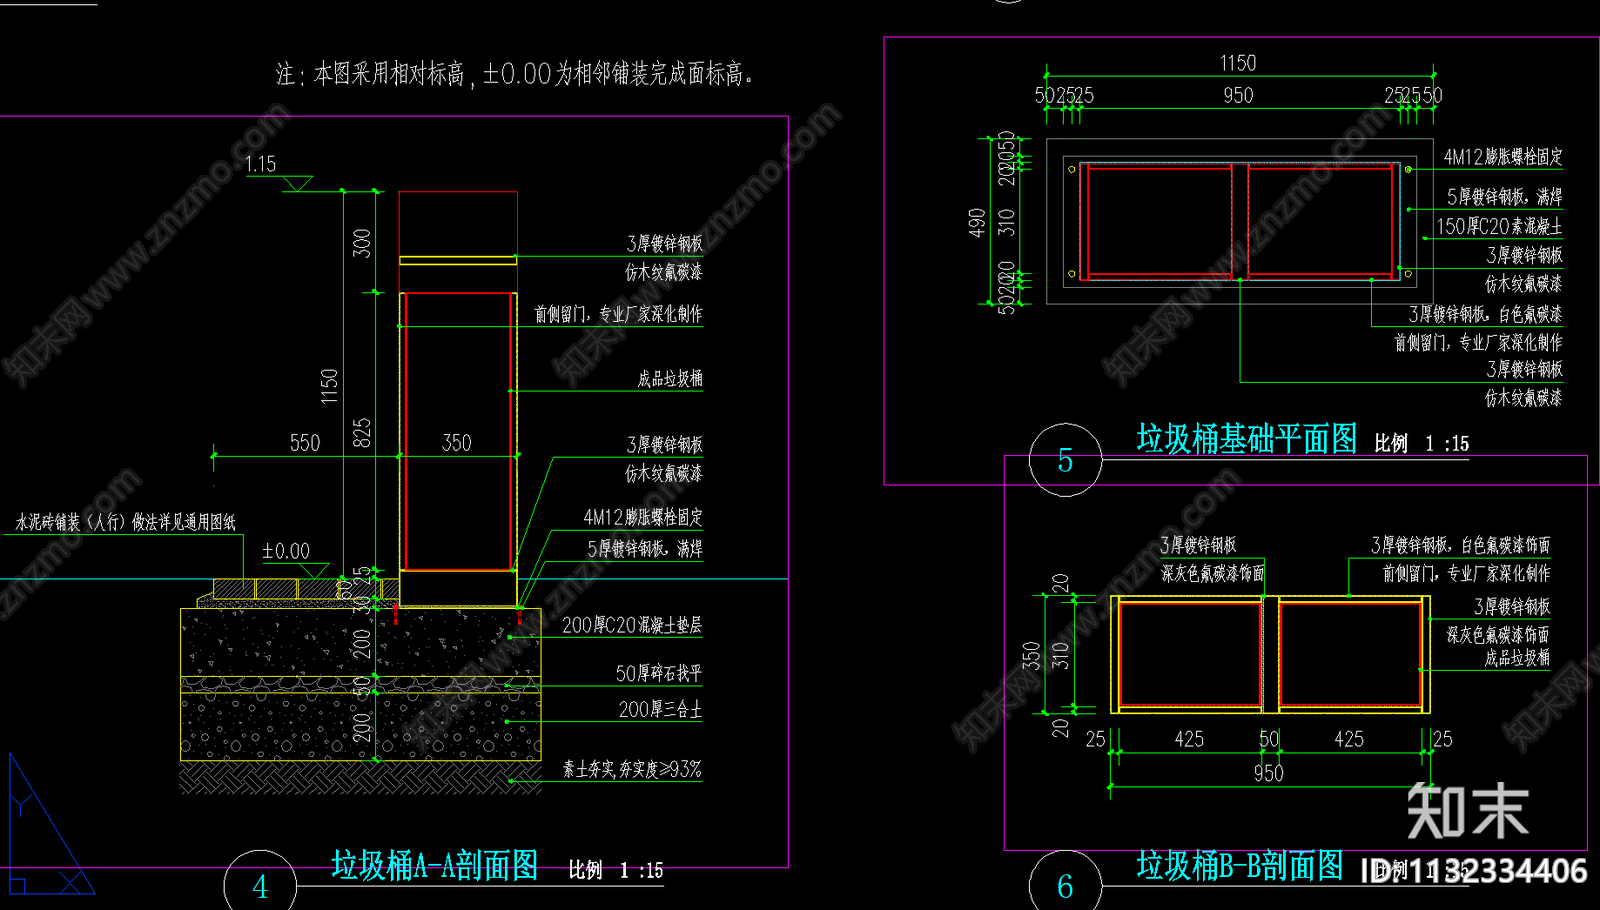The image size is (1600, 910).
Task: Select the title 垃圾桶A-A剖面图
Action: tap(435, 865)
